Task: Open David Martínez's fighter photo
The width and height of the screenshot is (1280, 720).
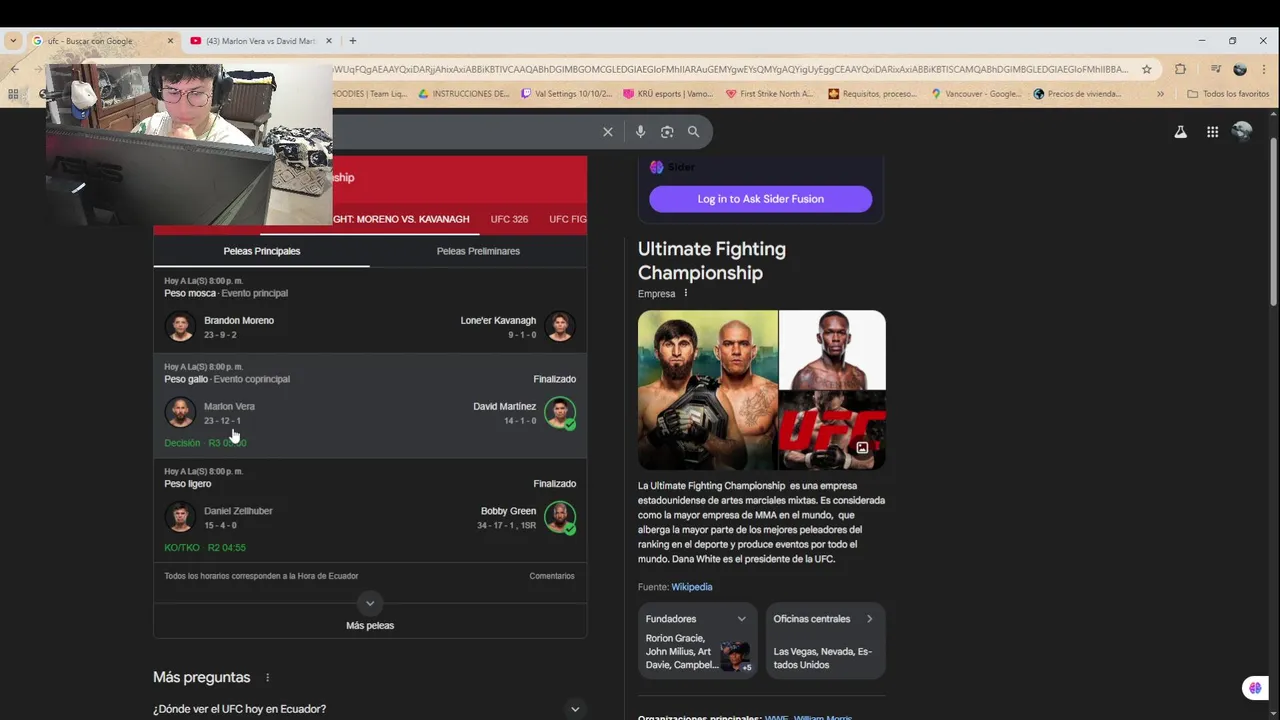Action: coord(560,412)
